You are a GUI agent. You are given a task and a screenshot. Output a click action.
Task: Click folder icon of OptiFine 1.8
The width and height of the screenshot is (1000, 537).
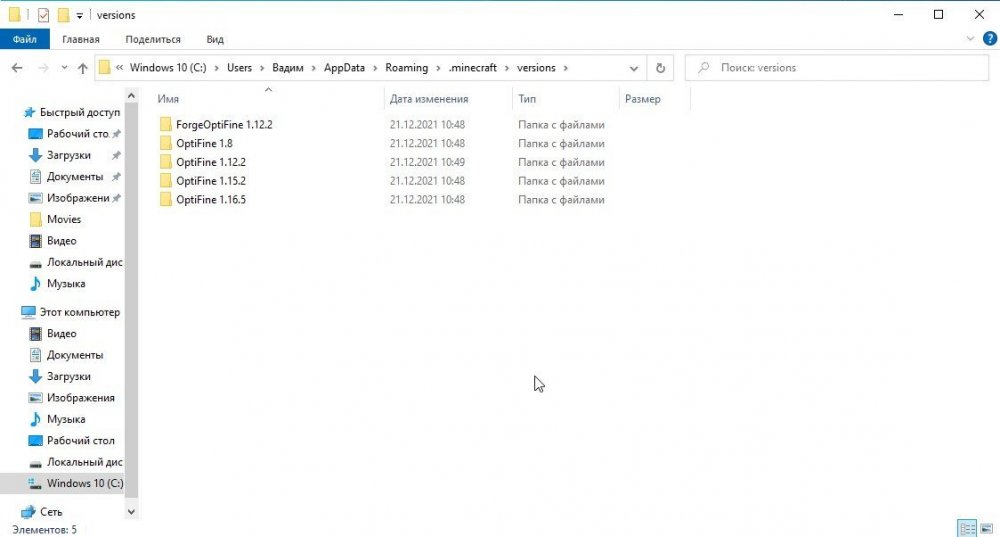(166, 143)
